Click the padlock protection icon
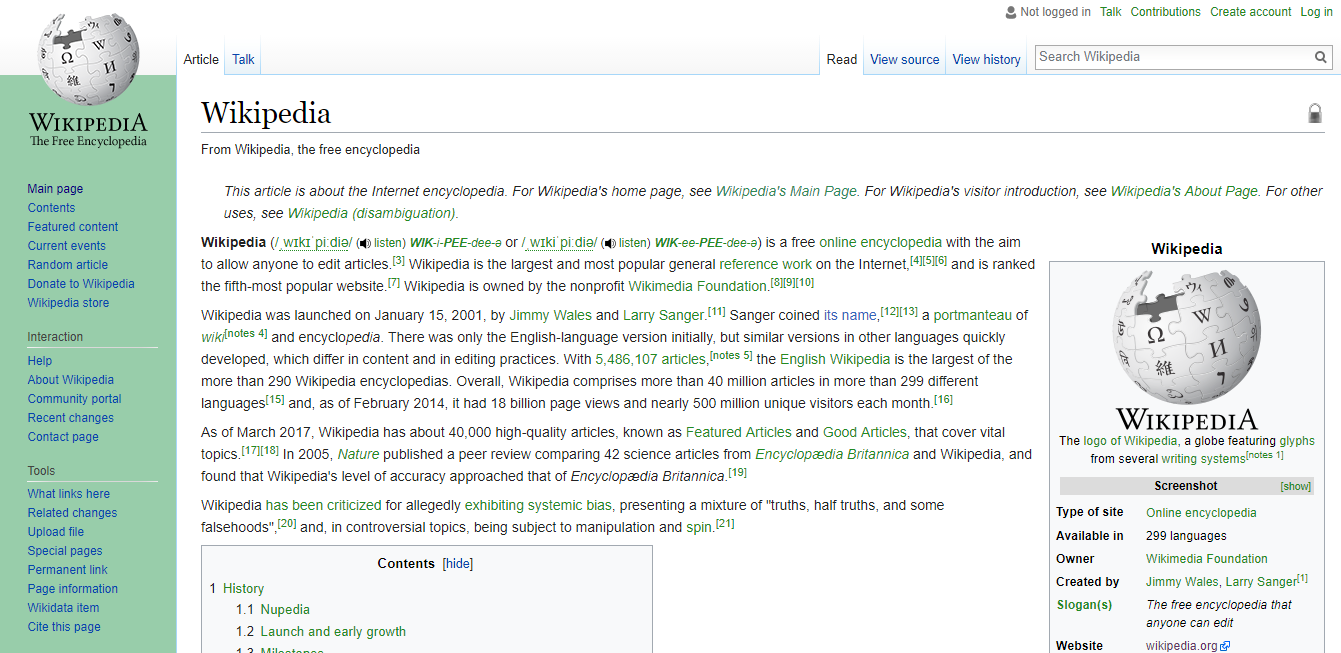 [x=1315, y=113]
